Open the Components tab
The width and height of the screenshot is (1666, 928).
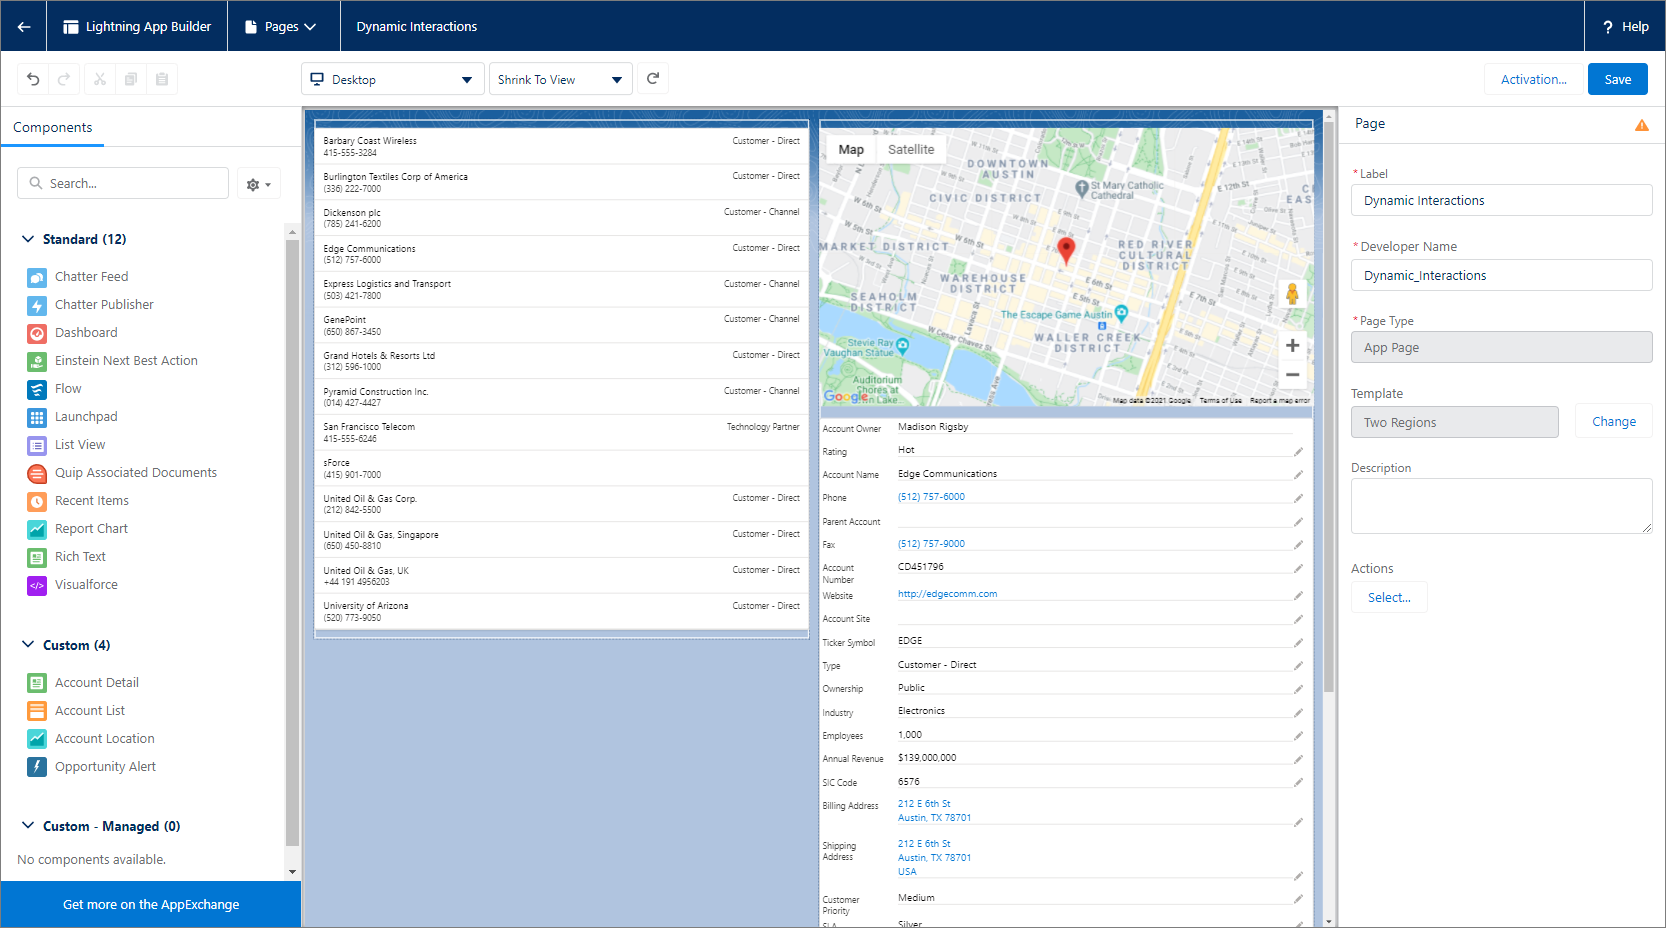click(x=52, y=128)
